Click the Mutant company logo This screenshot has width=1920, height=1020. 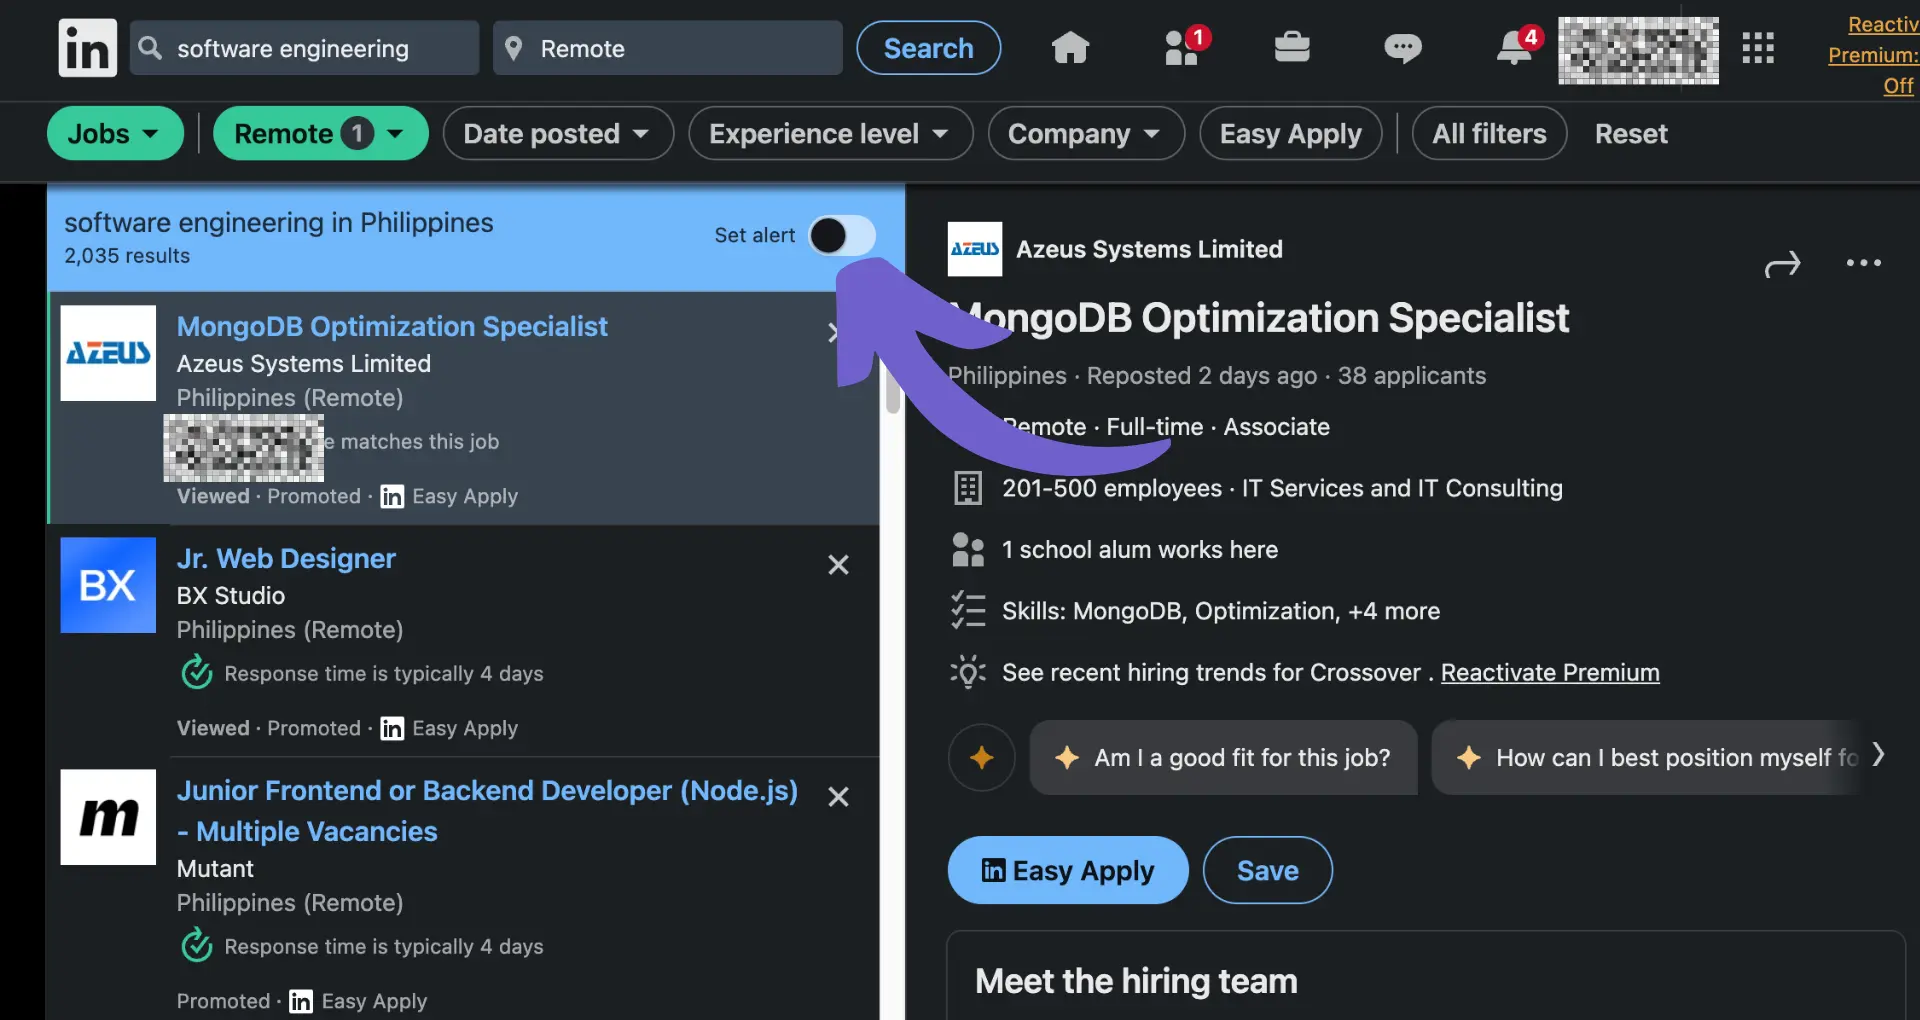(108, 817)
